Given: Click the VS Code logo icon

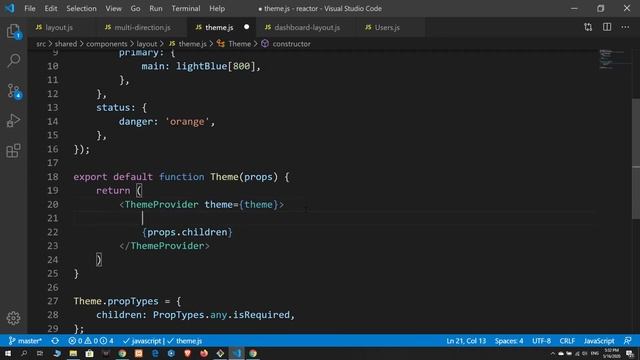Looking at the screenshot, I should pos(10,8).
